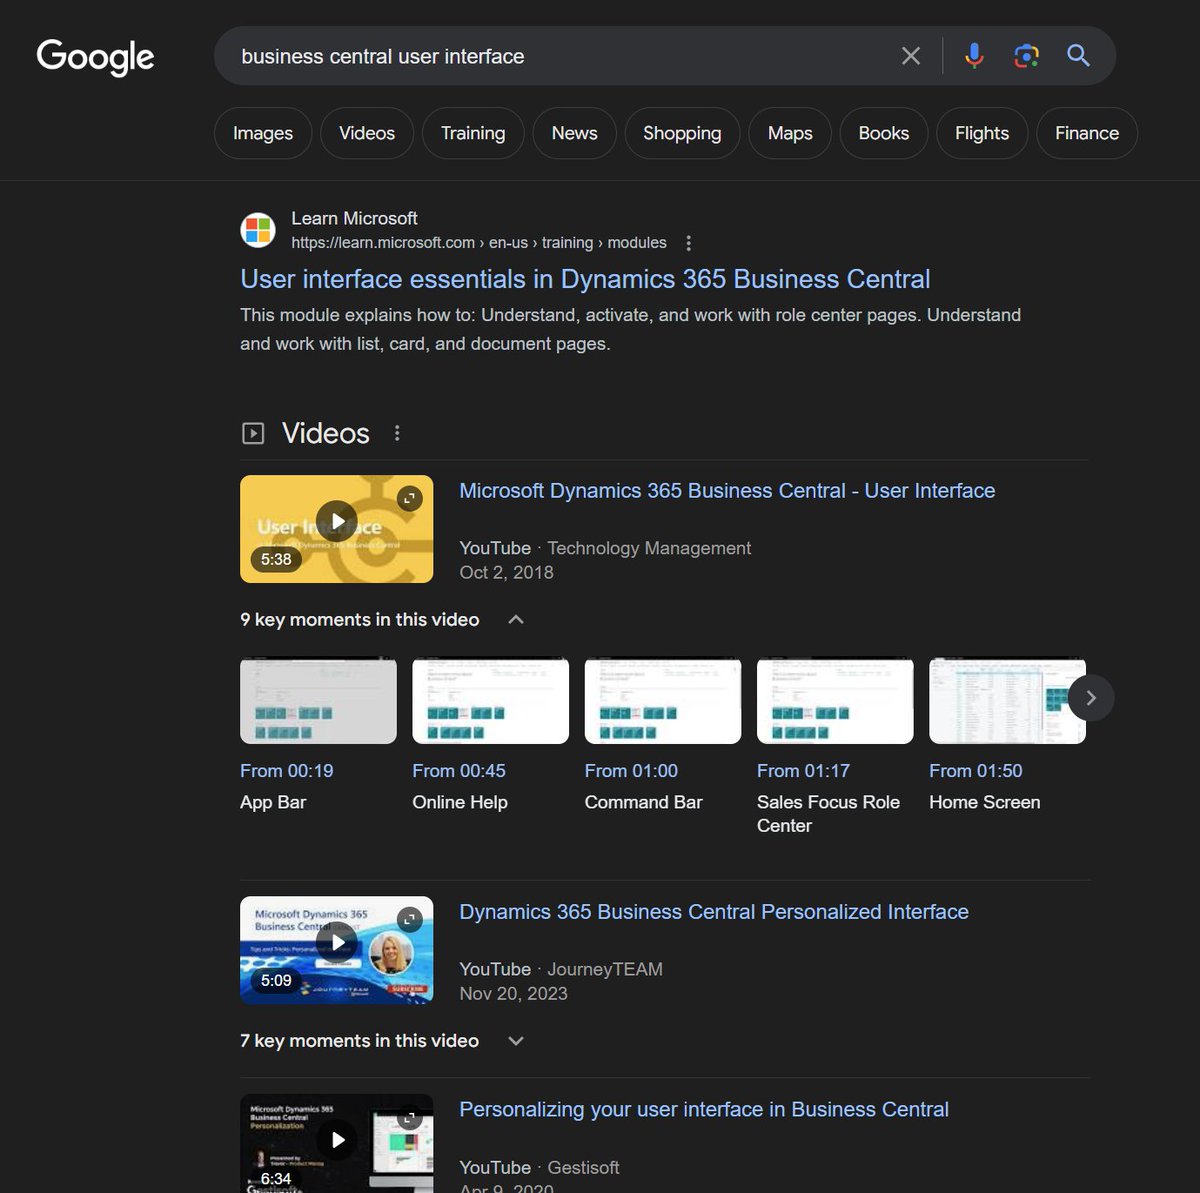Click the Learn Microsoft site name

[354, 218]
